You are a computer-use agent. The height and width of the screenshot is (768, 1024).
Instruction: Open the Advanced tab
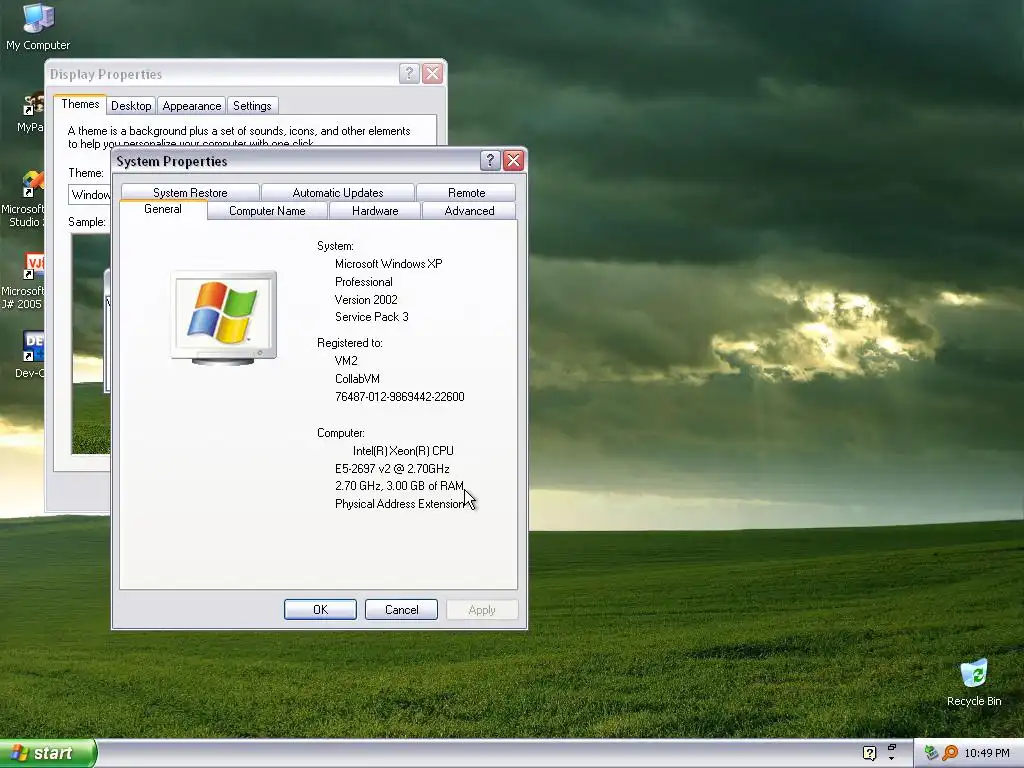click(469, 211)
